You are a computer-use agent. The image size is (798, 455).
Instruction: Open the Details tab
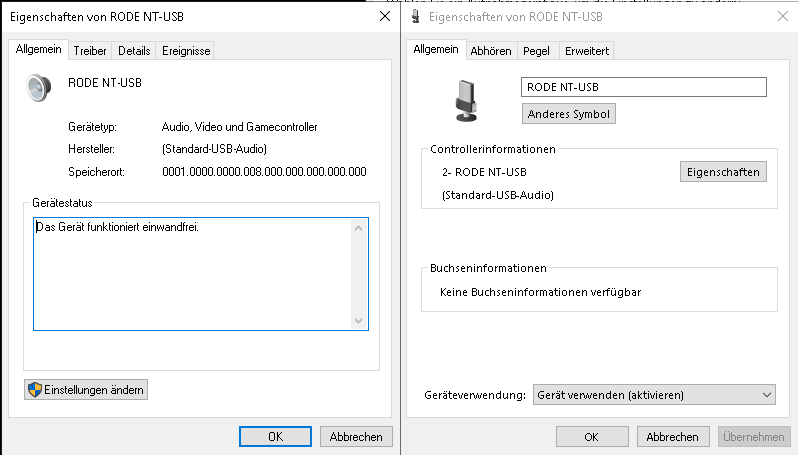point(134,51)
